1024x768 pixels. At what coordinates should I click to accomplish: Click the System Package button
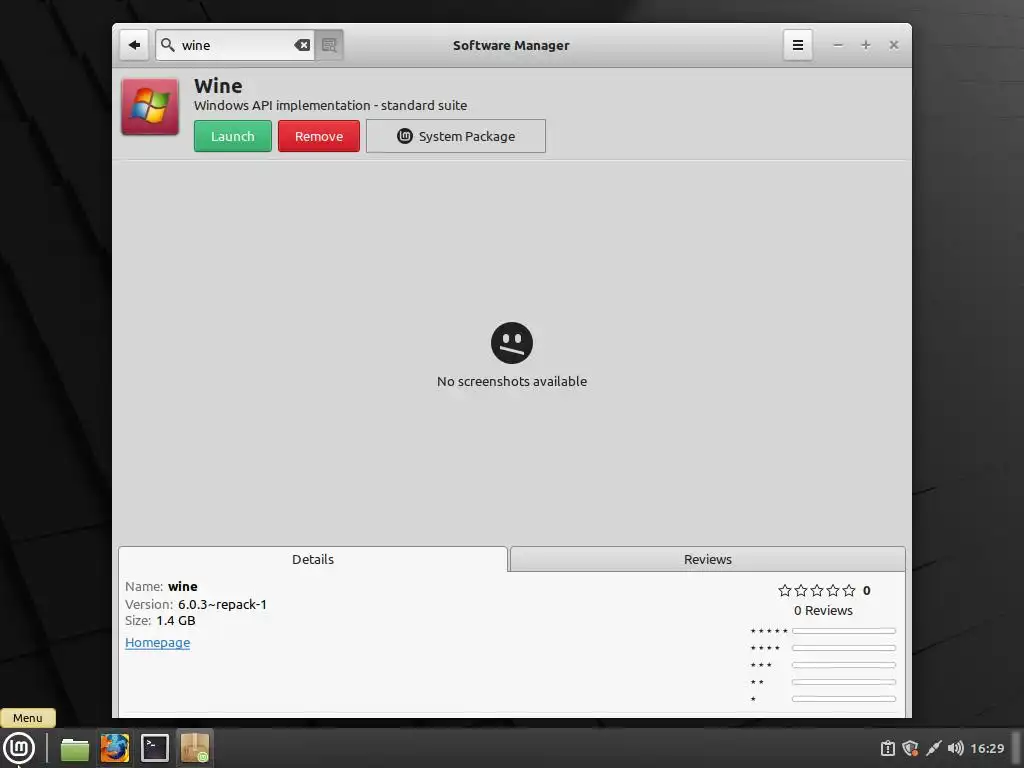[456, 136]
